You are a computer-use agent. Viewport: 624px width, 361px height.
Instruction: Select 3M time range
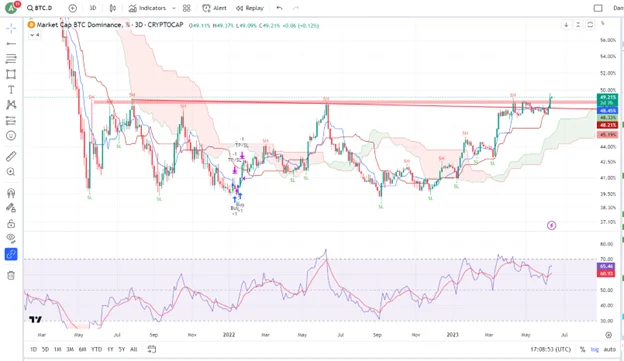coord(70,349)
